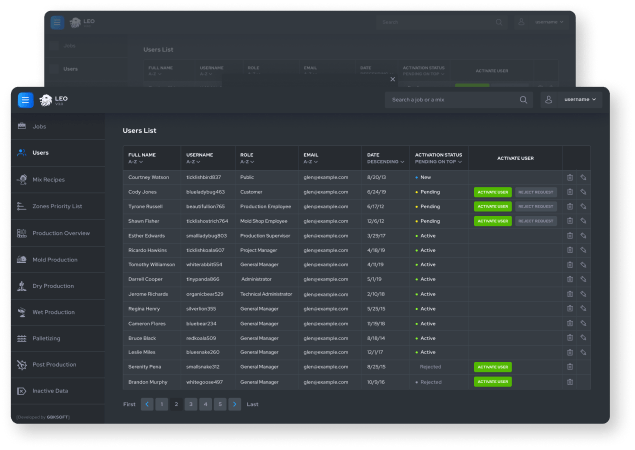The width and height of the screenshot is (635, 450).
Task: Sort by Username A-Z dropdown
Action: [193, 162]
